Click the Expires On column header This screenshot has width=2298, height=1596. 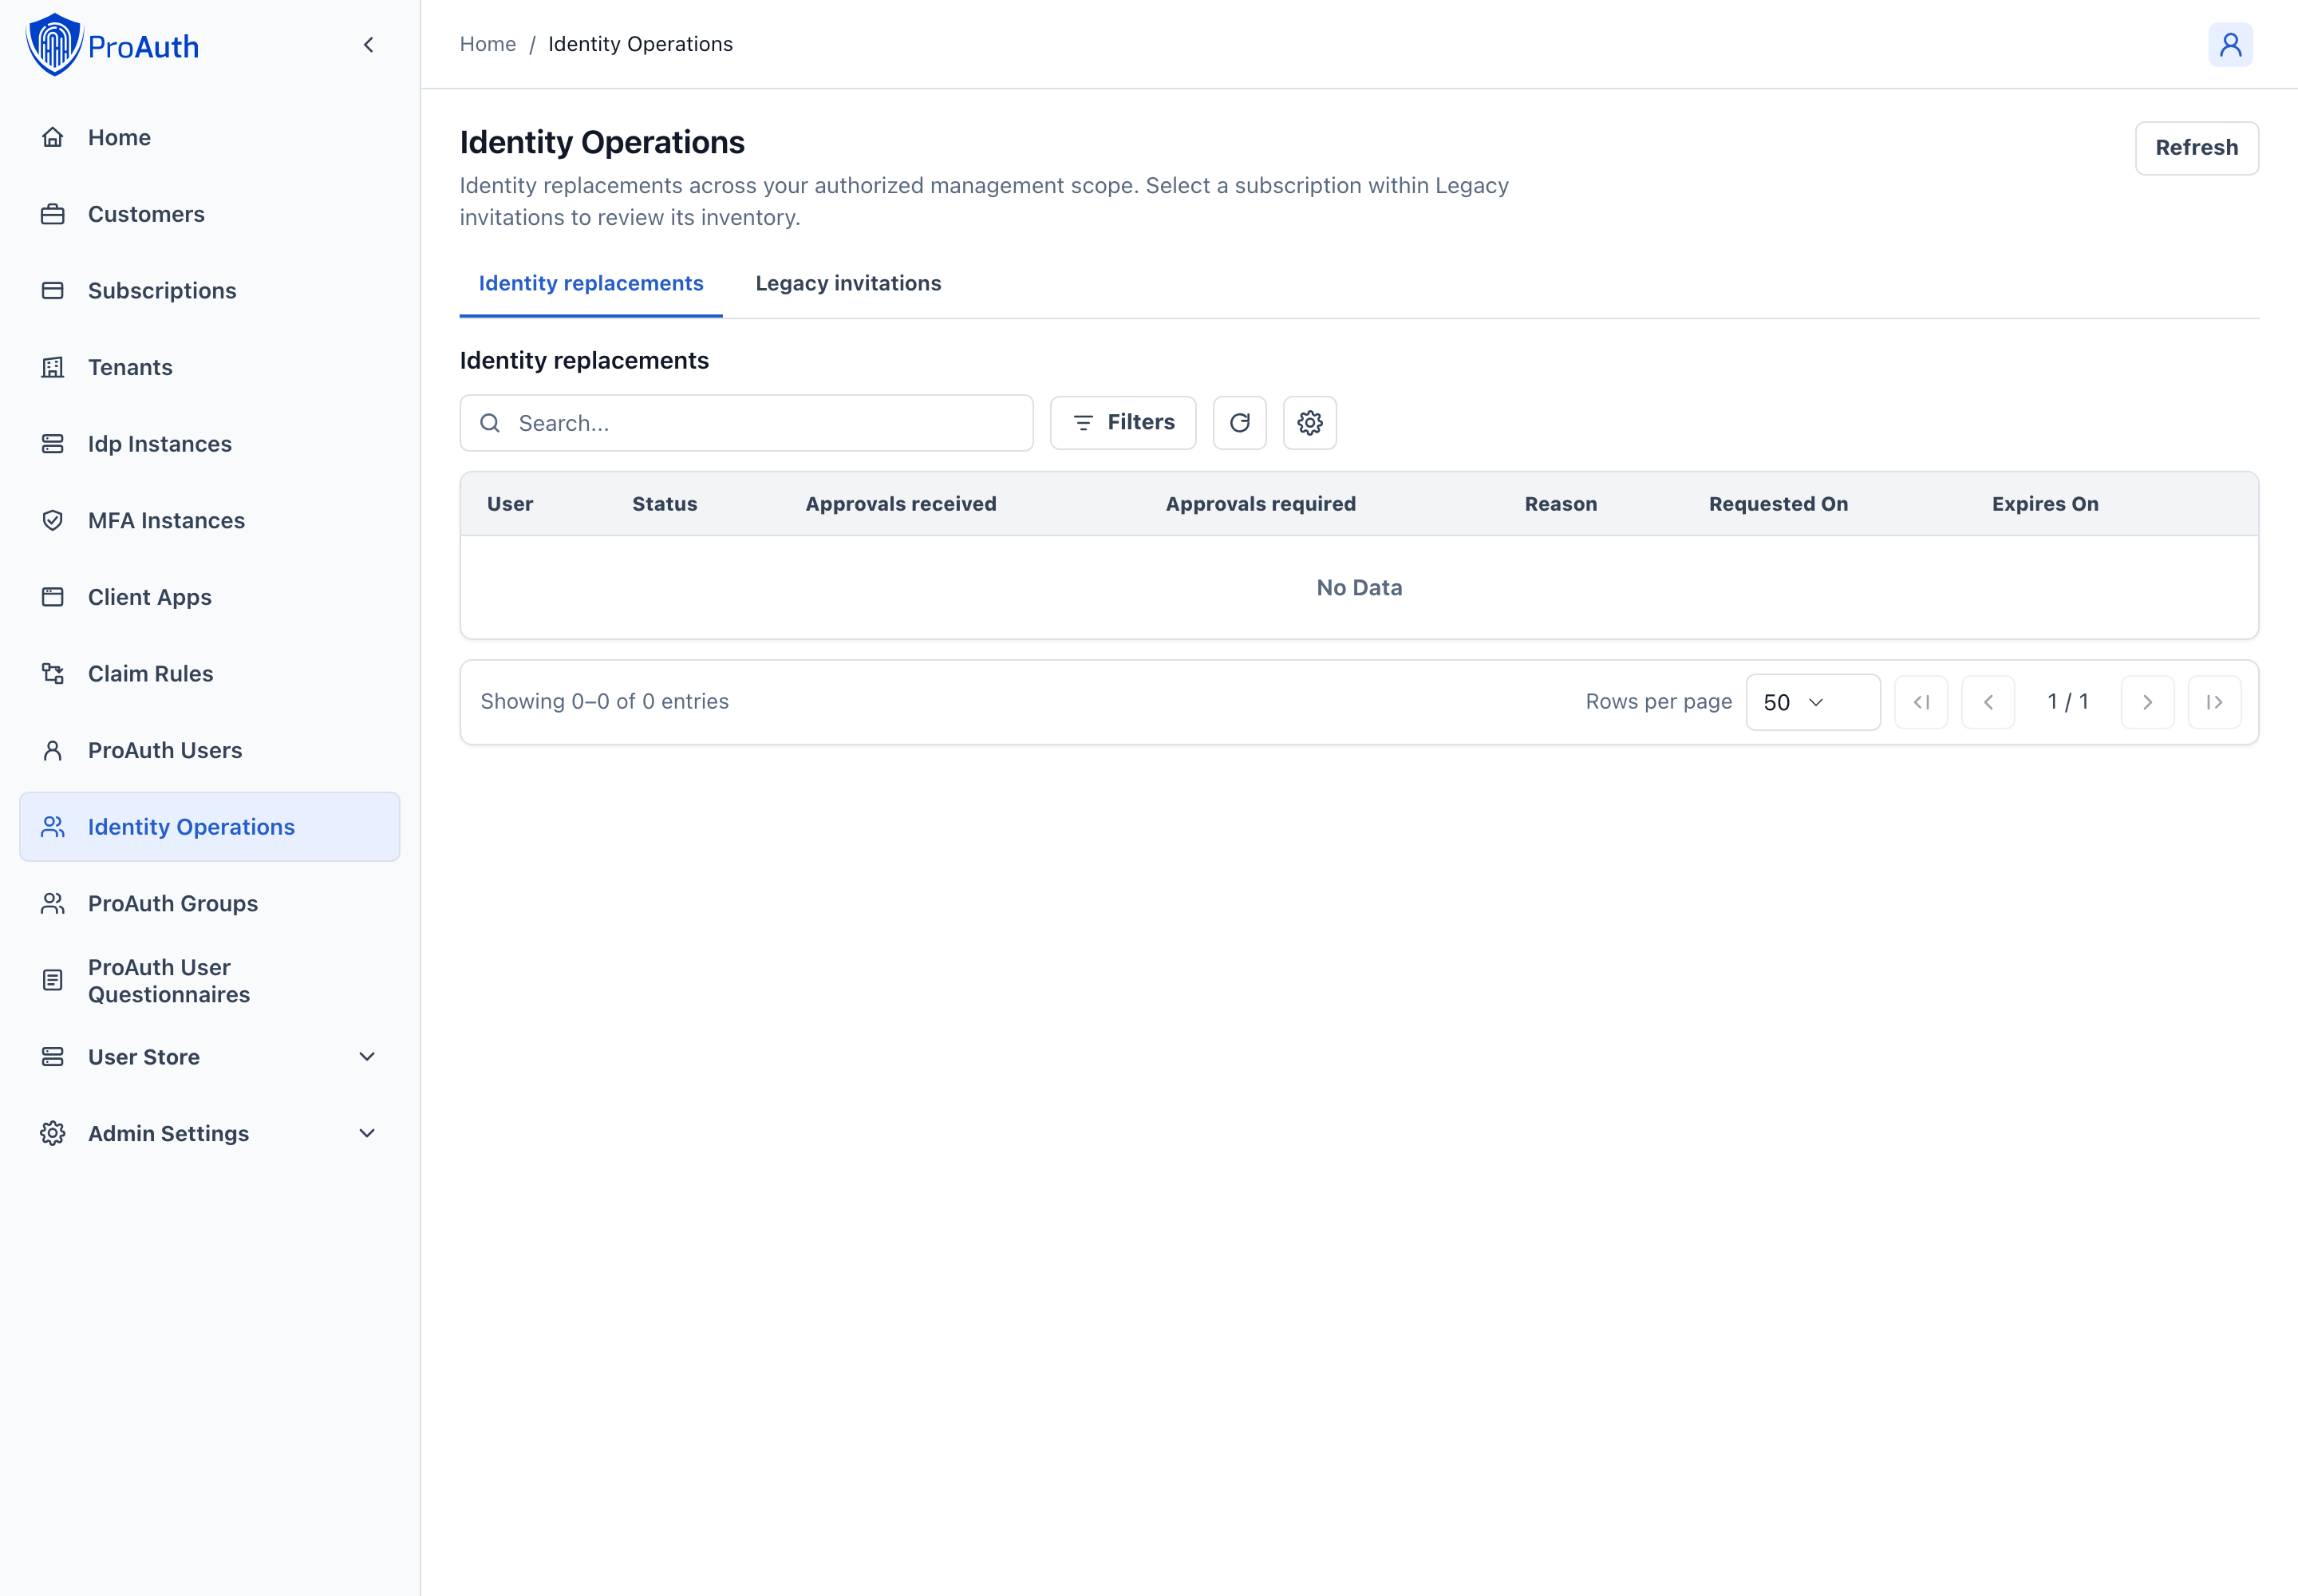tap(2044, 504)
